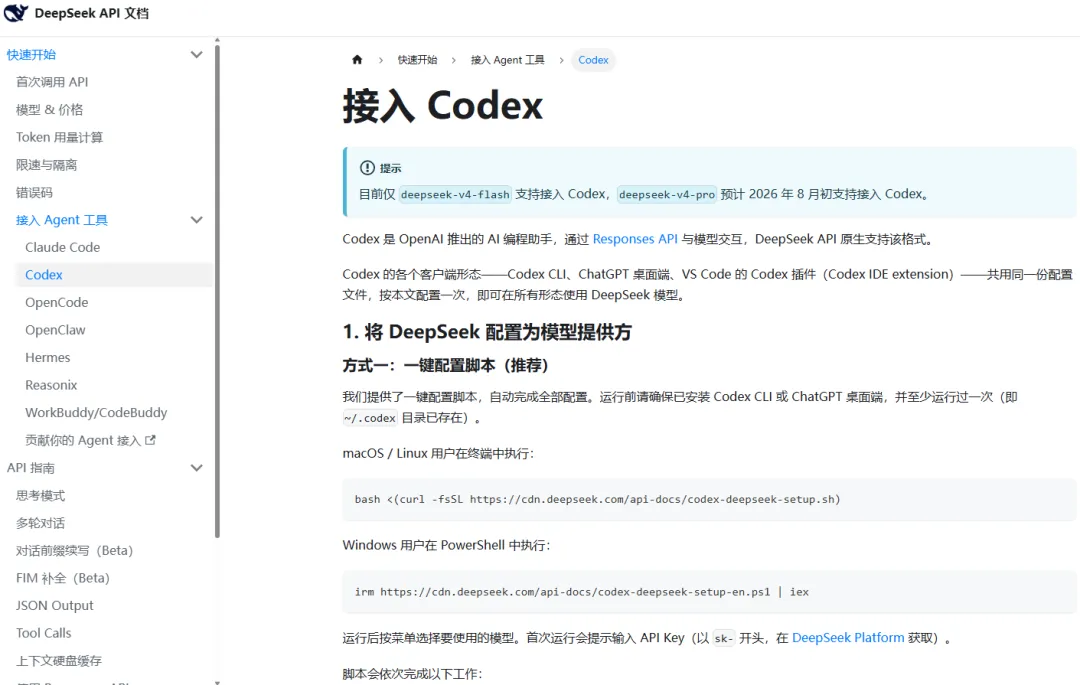Image resolution: width=1080 pixels, height=685 pixels.
Task: Open 上下文硬盘缓存 page
Action: [x=59, y=660]
